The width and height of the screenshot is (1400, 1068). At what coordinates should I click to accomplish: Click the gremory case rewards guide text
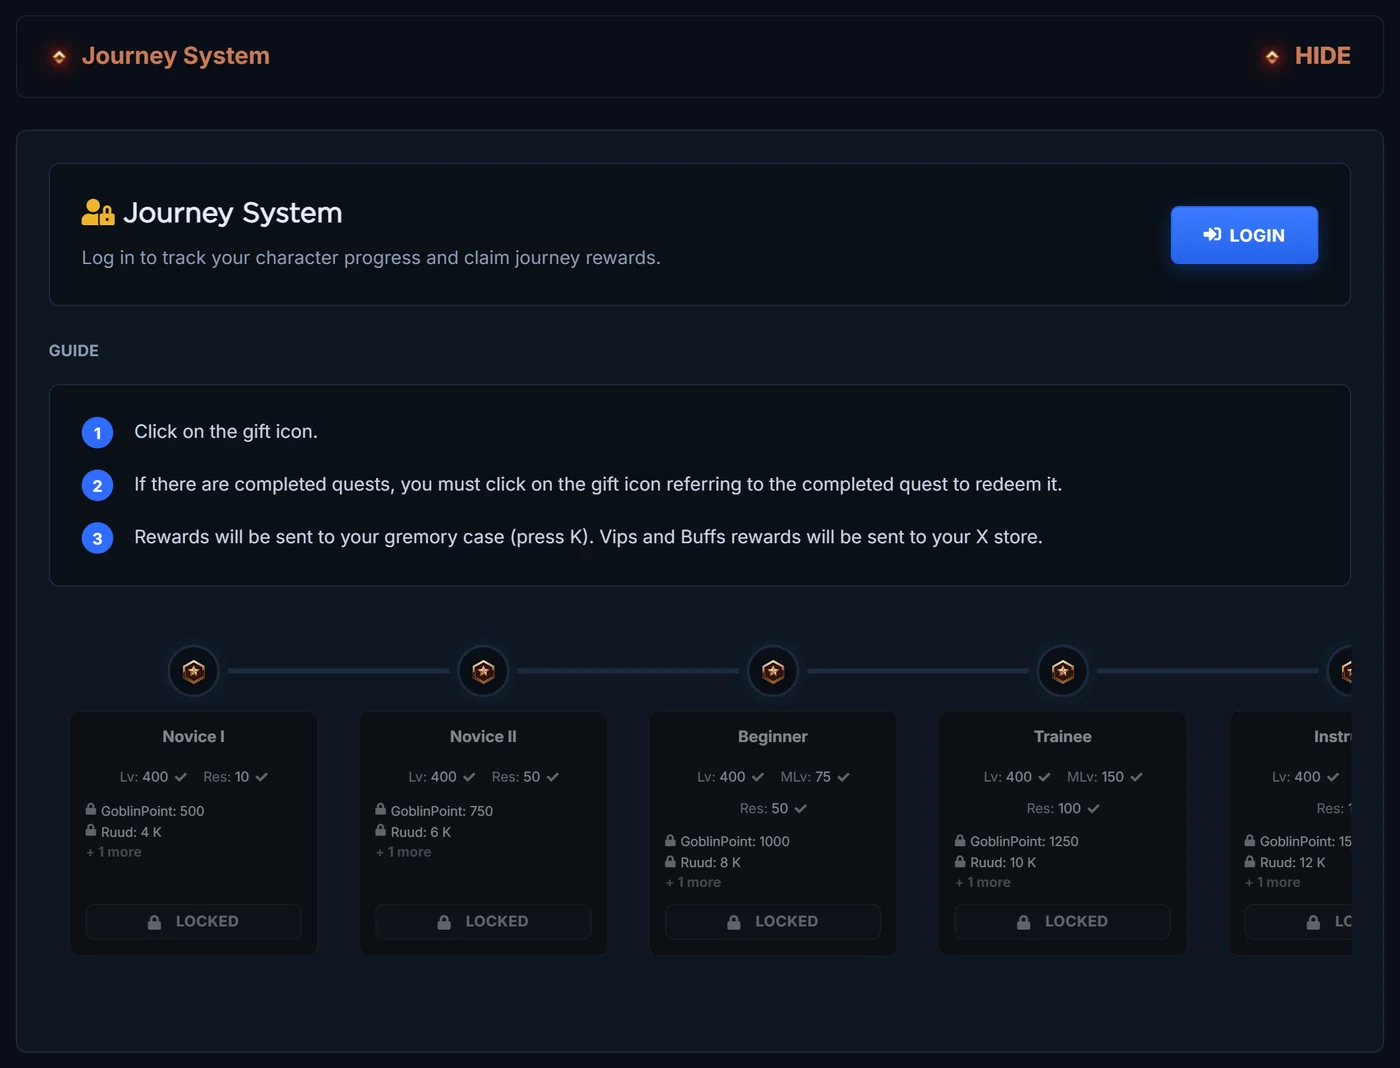tap(588, 537)
